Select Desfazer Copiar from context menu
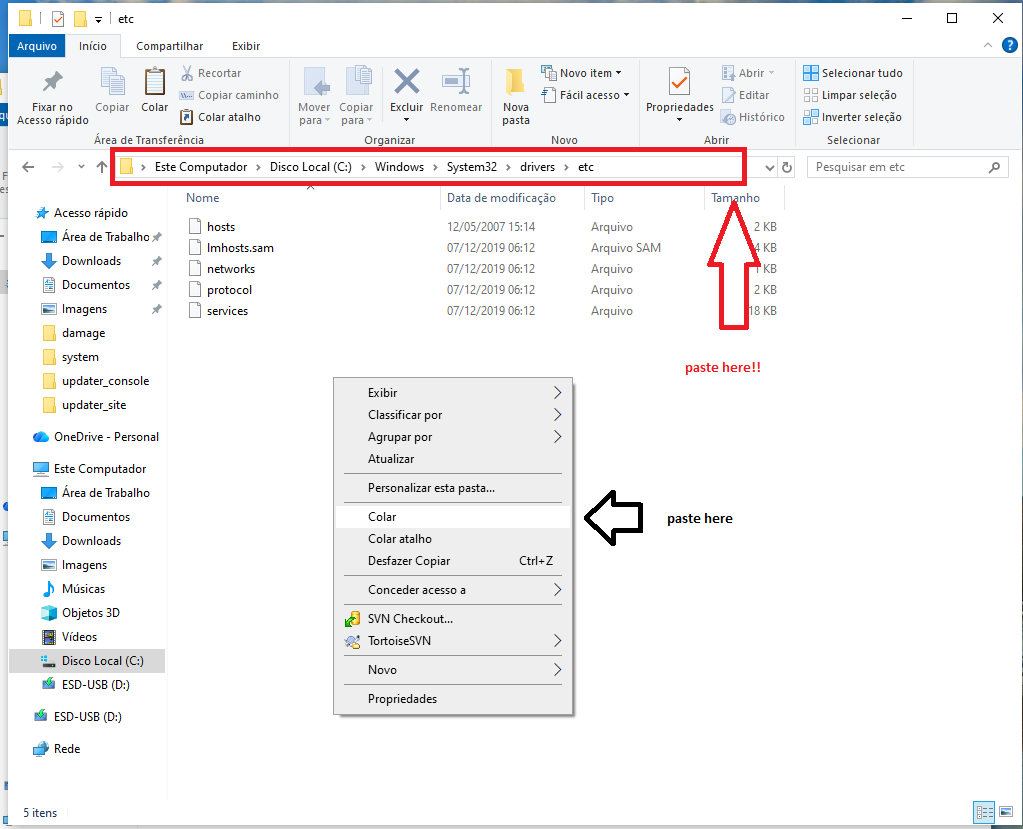The image size is (1023, 829). click(x=453, y=561)
